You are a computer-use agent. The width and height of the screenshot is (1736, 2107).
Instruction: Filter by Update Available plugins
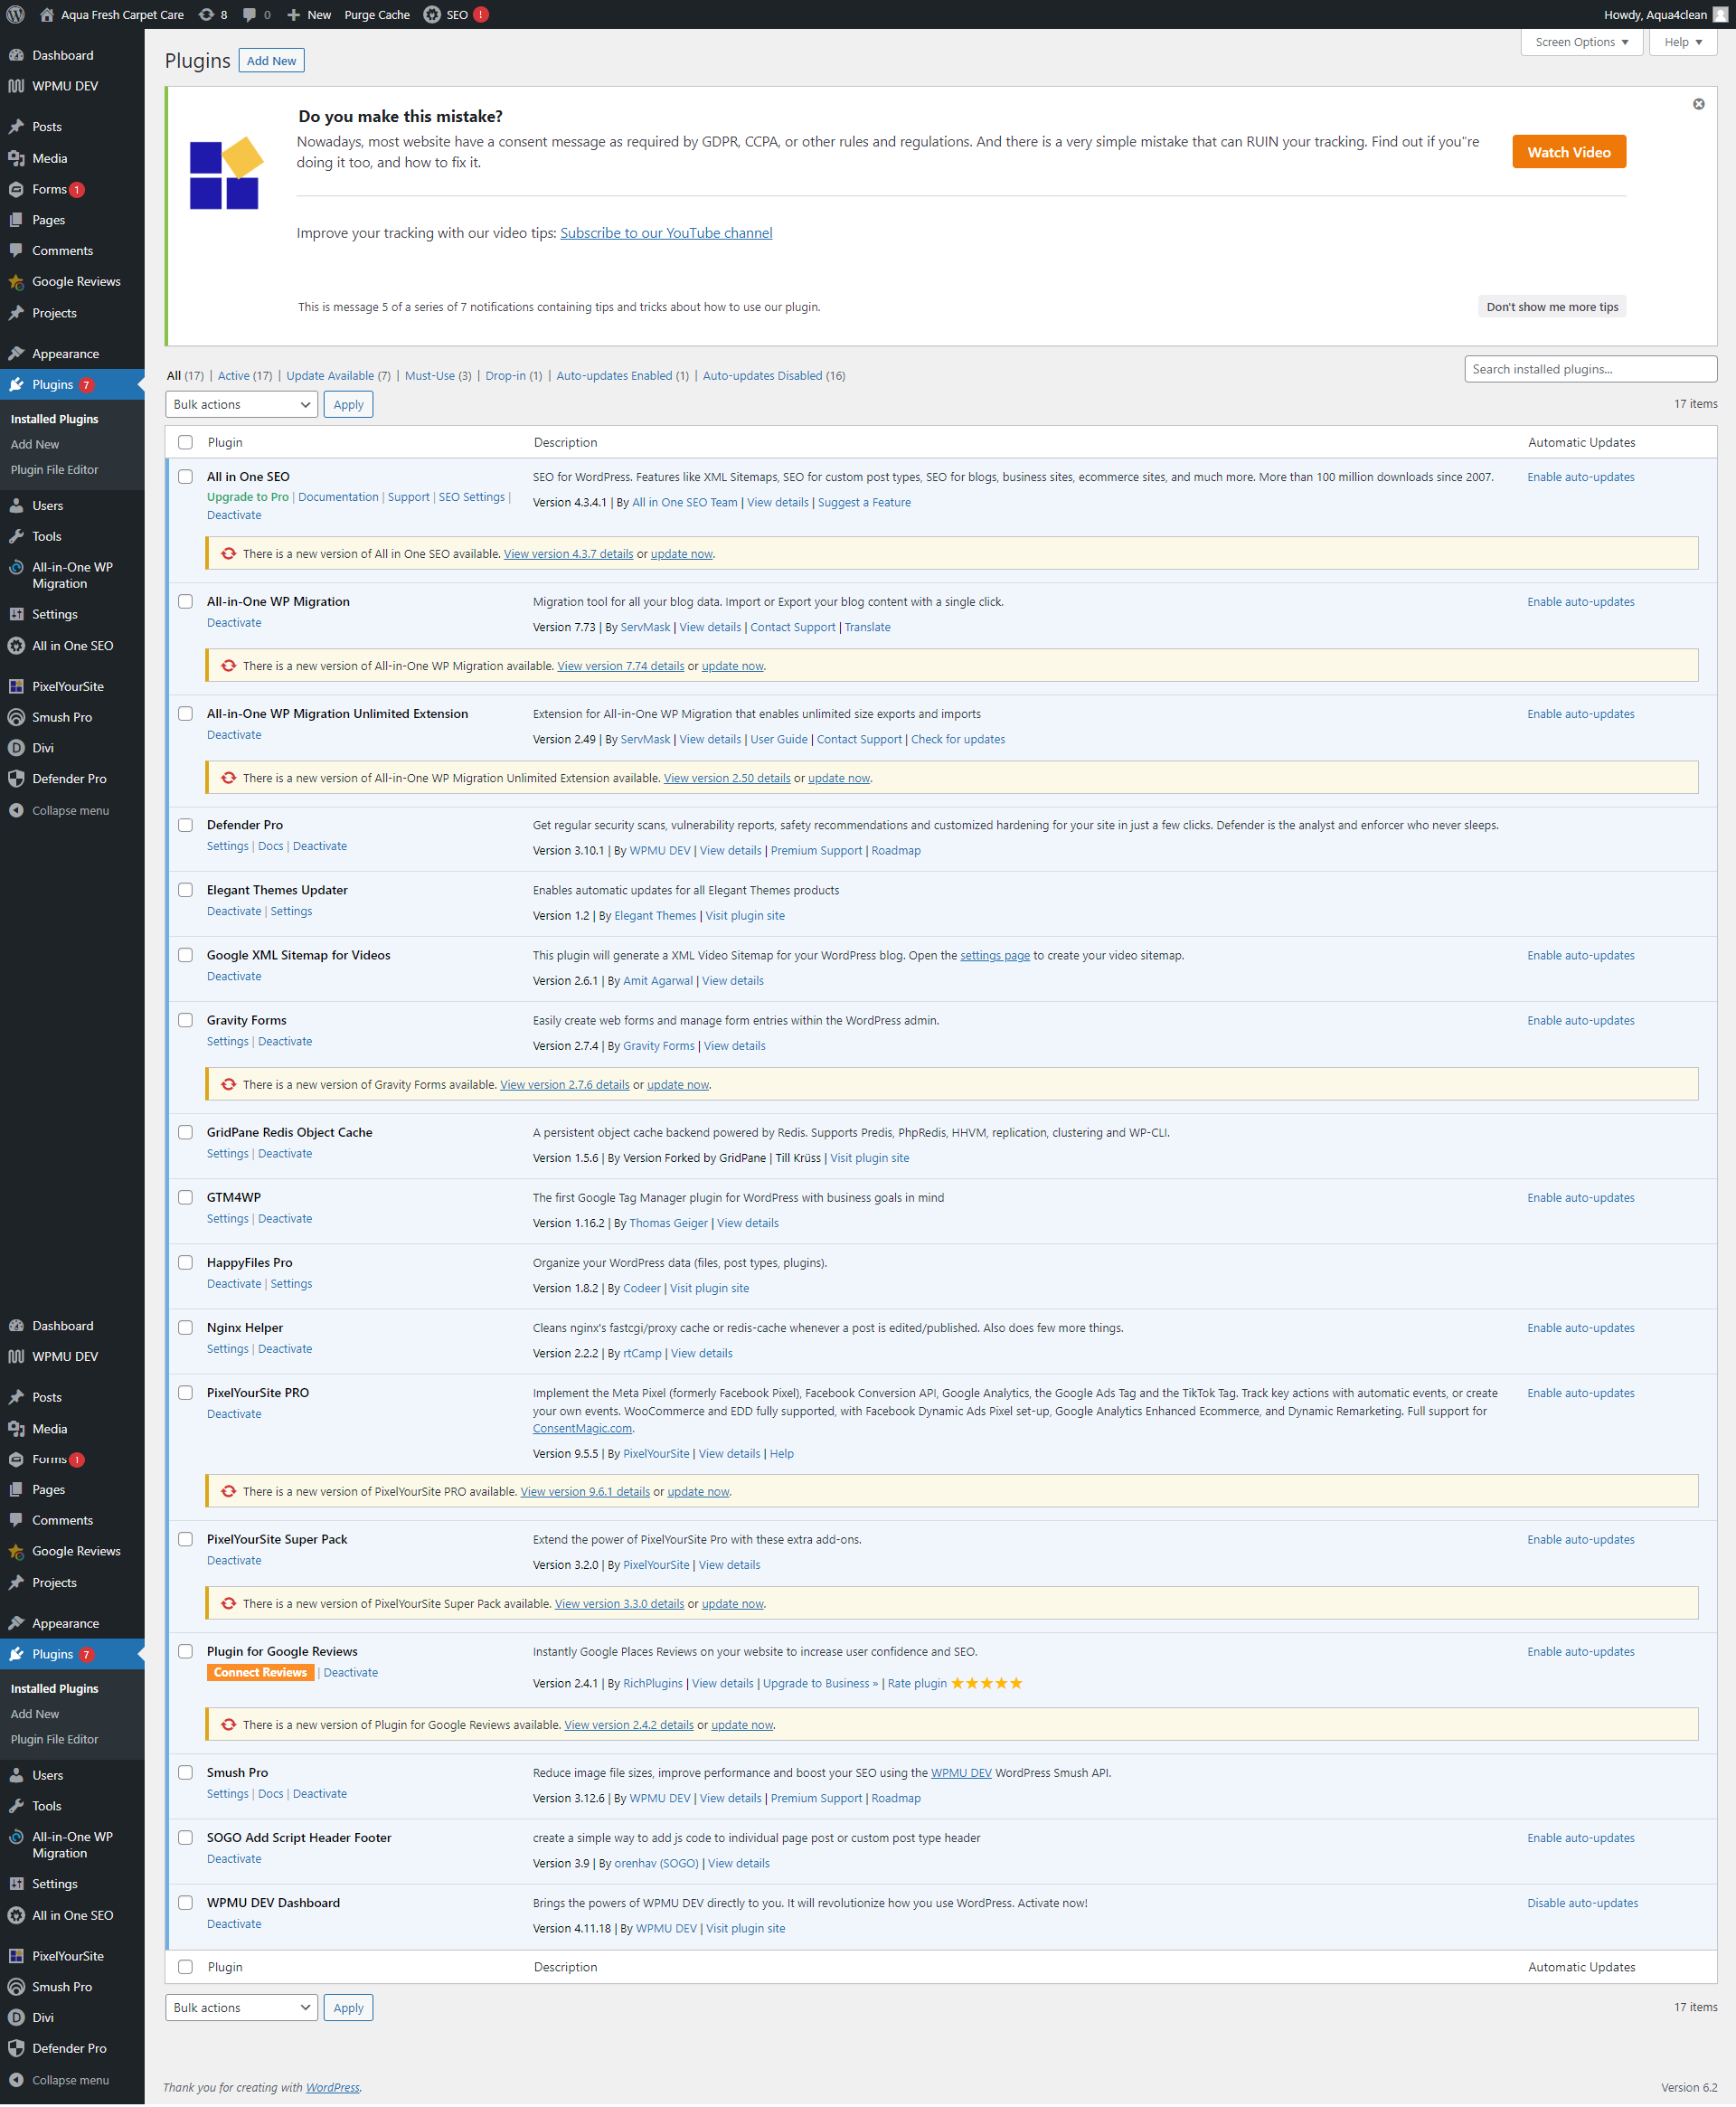coord(330,376)
